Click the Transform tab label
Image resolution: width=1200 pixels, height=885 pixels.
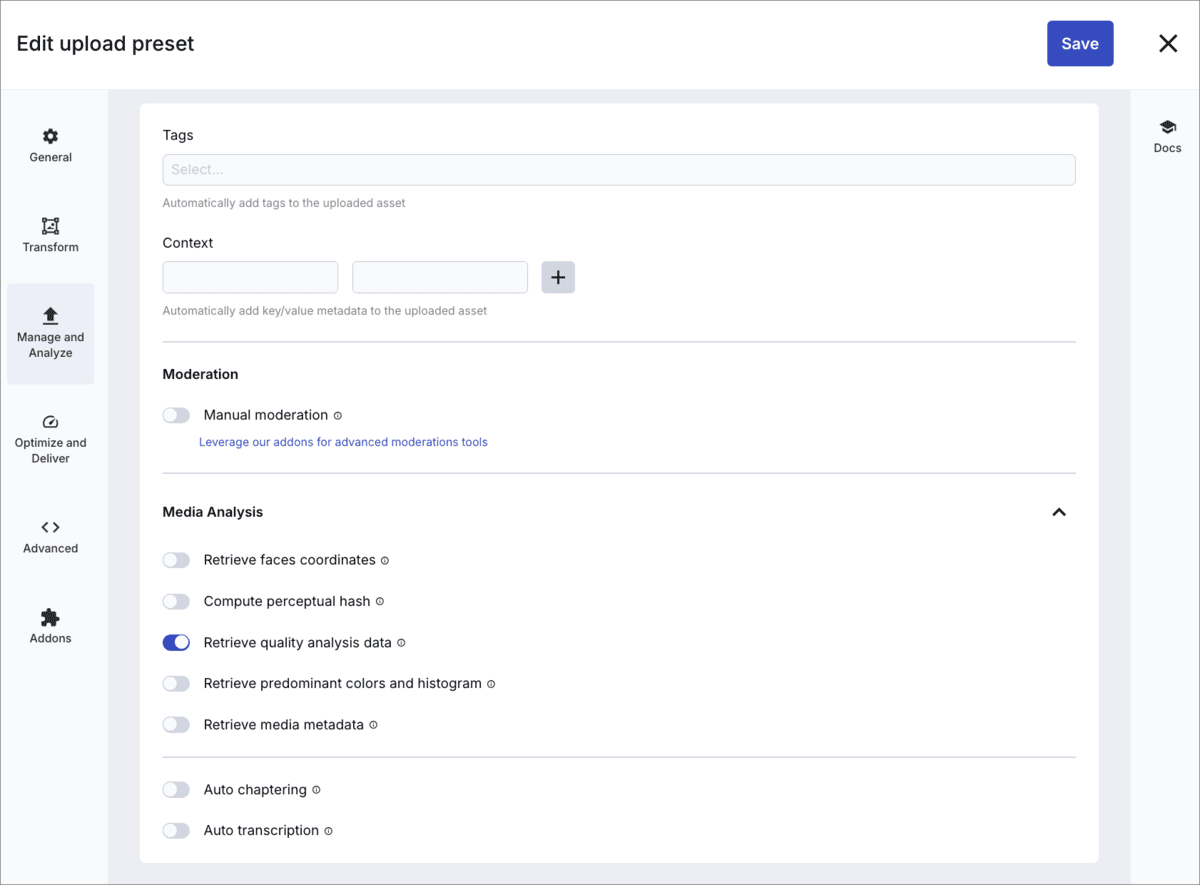50,247
